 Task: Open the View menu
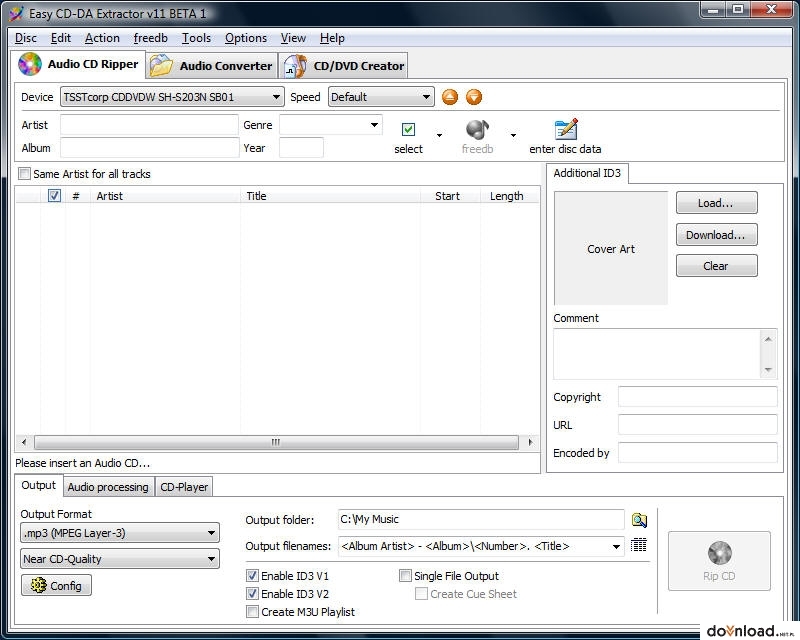(x=293, y=38)
